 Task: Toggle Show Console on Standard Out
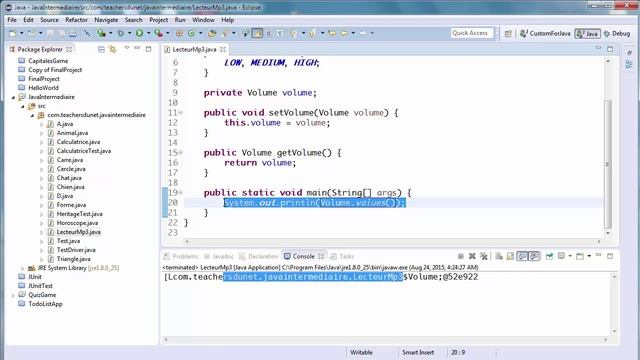point(522,256)
